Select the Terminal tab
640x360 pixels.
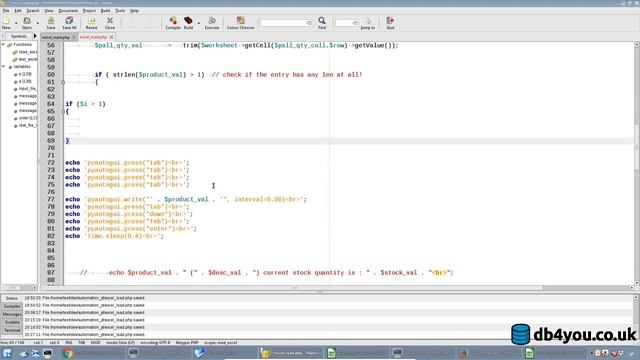click(x=12, y=330)
